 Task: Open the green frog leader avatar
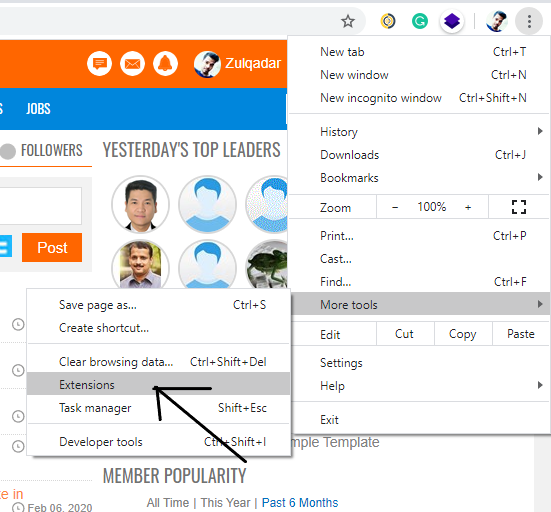(267, 264)
